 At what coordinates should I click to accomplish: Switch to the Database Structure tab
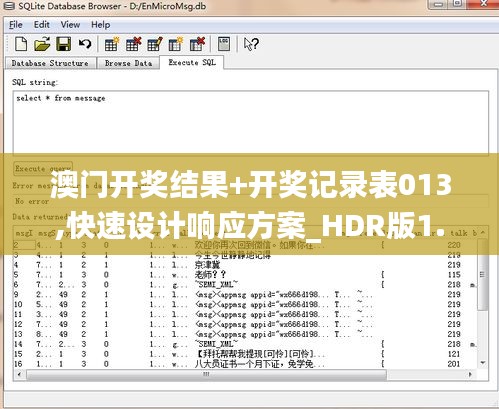50,63
